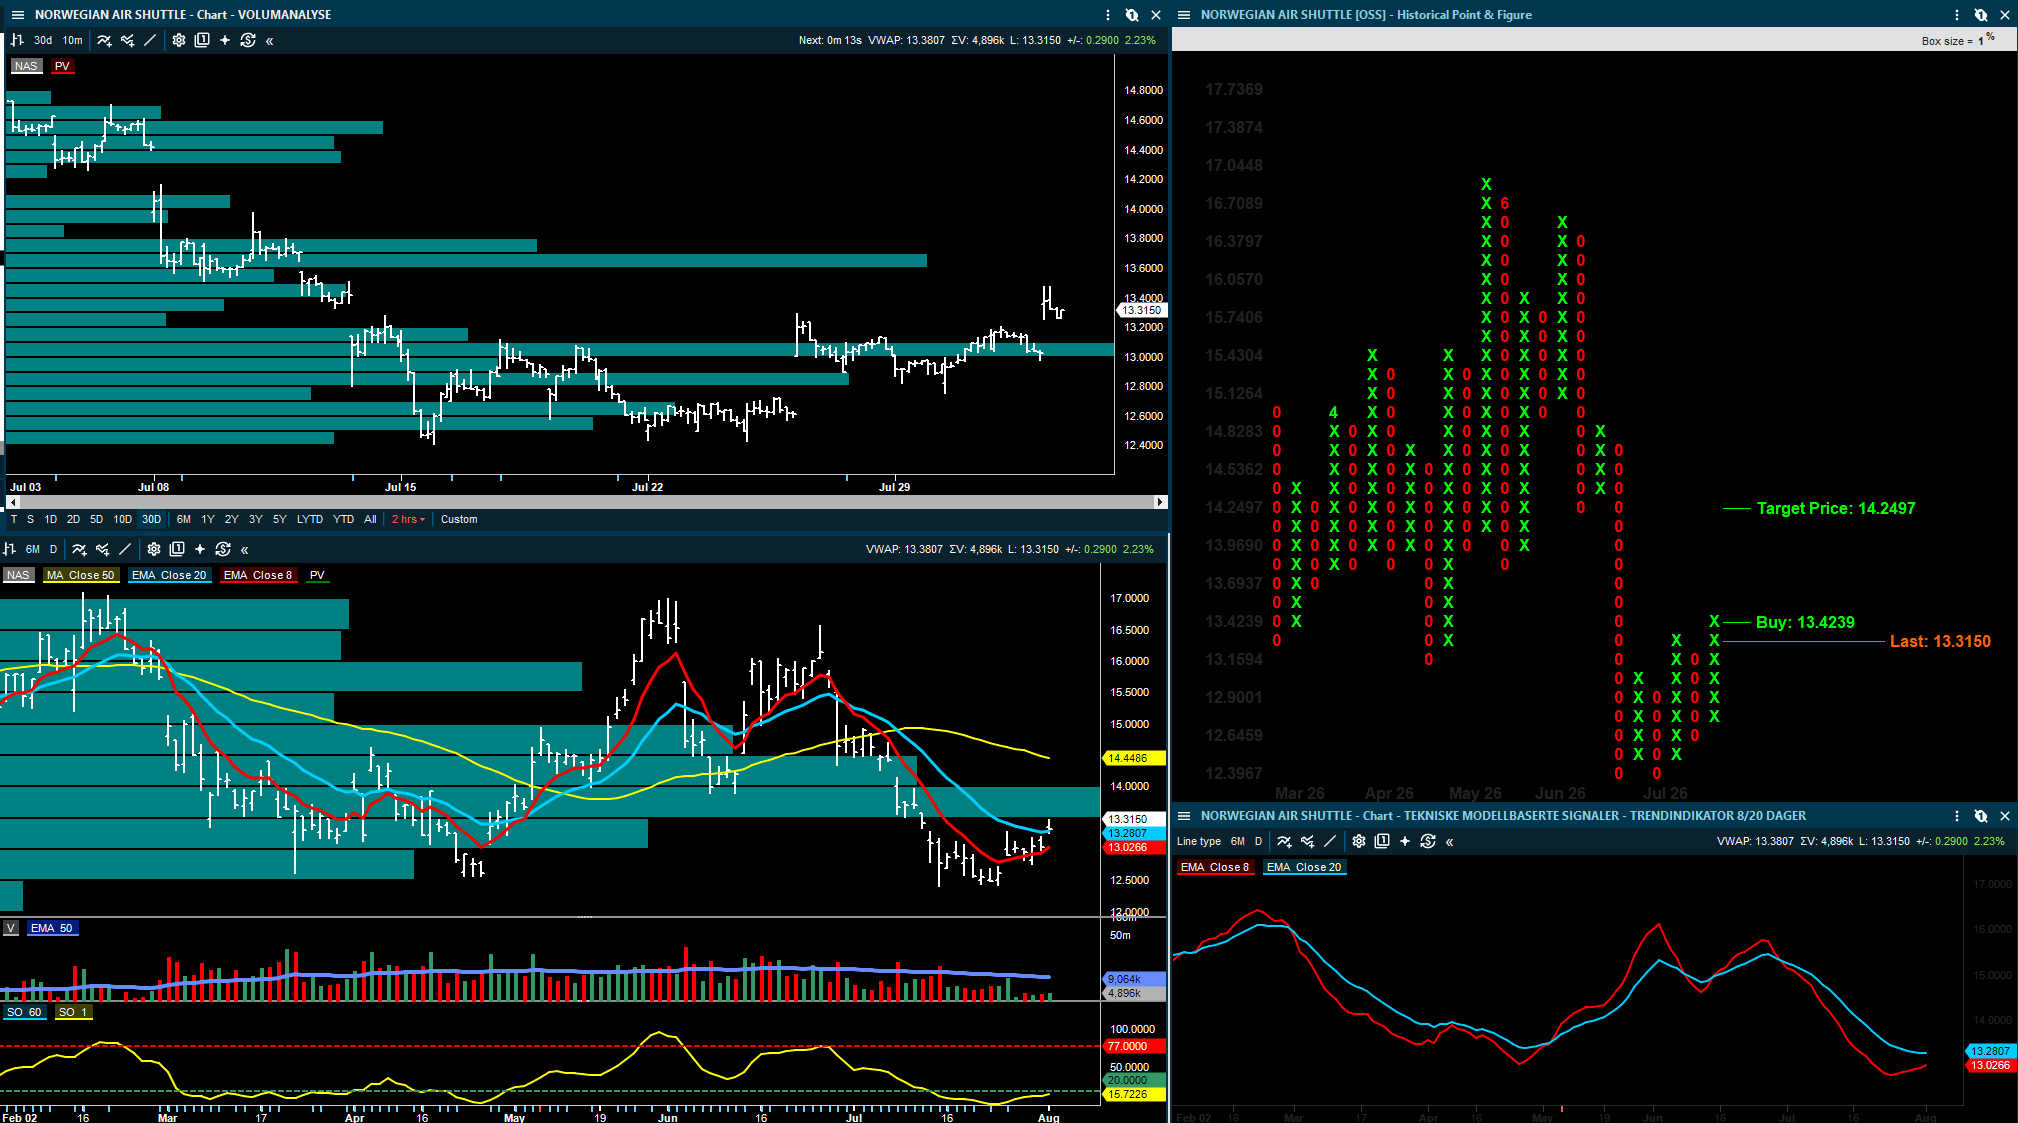This screenshot has width=2018, height=1123.
Task: Toggle EMA Close 8 in the MA Close 50 chart
Action: 258,575
